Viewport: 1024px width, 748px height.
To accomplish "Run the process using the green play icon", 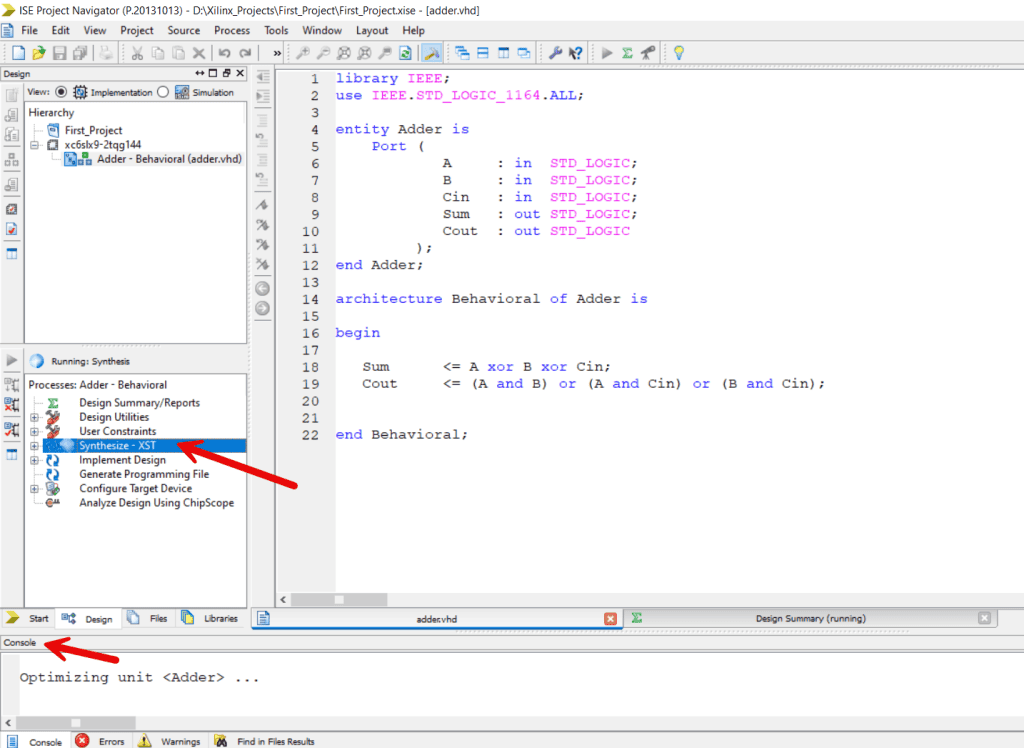I will [606, 53].
